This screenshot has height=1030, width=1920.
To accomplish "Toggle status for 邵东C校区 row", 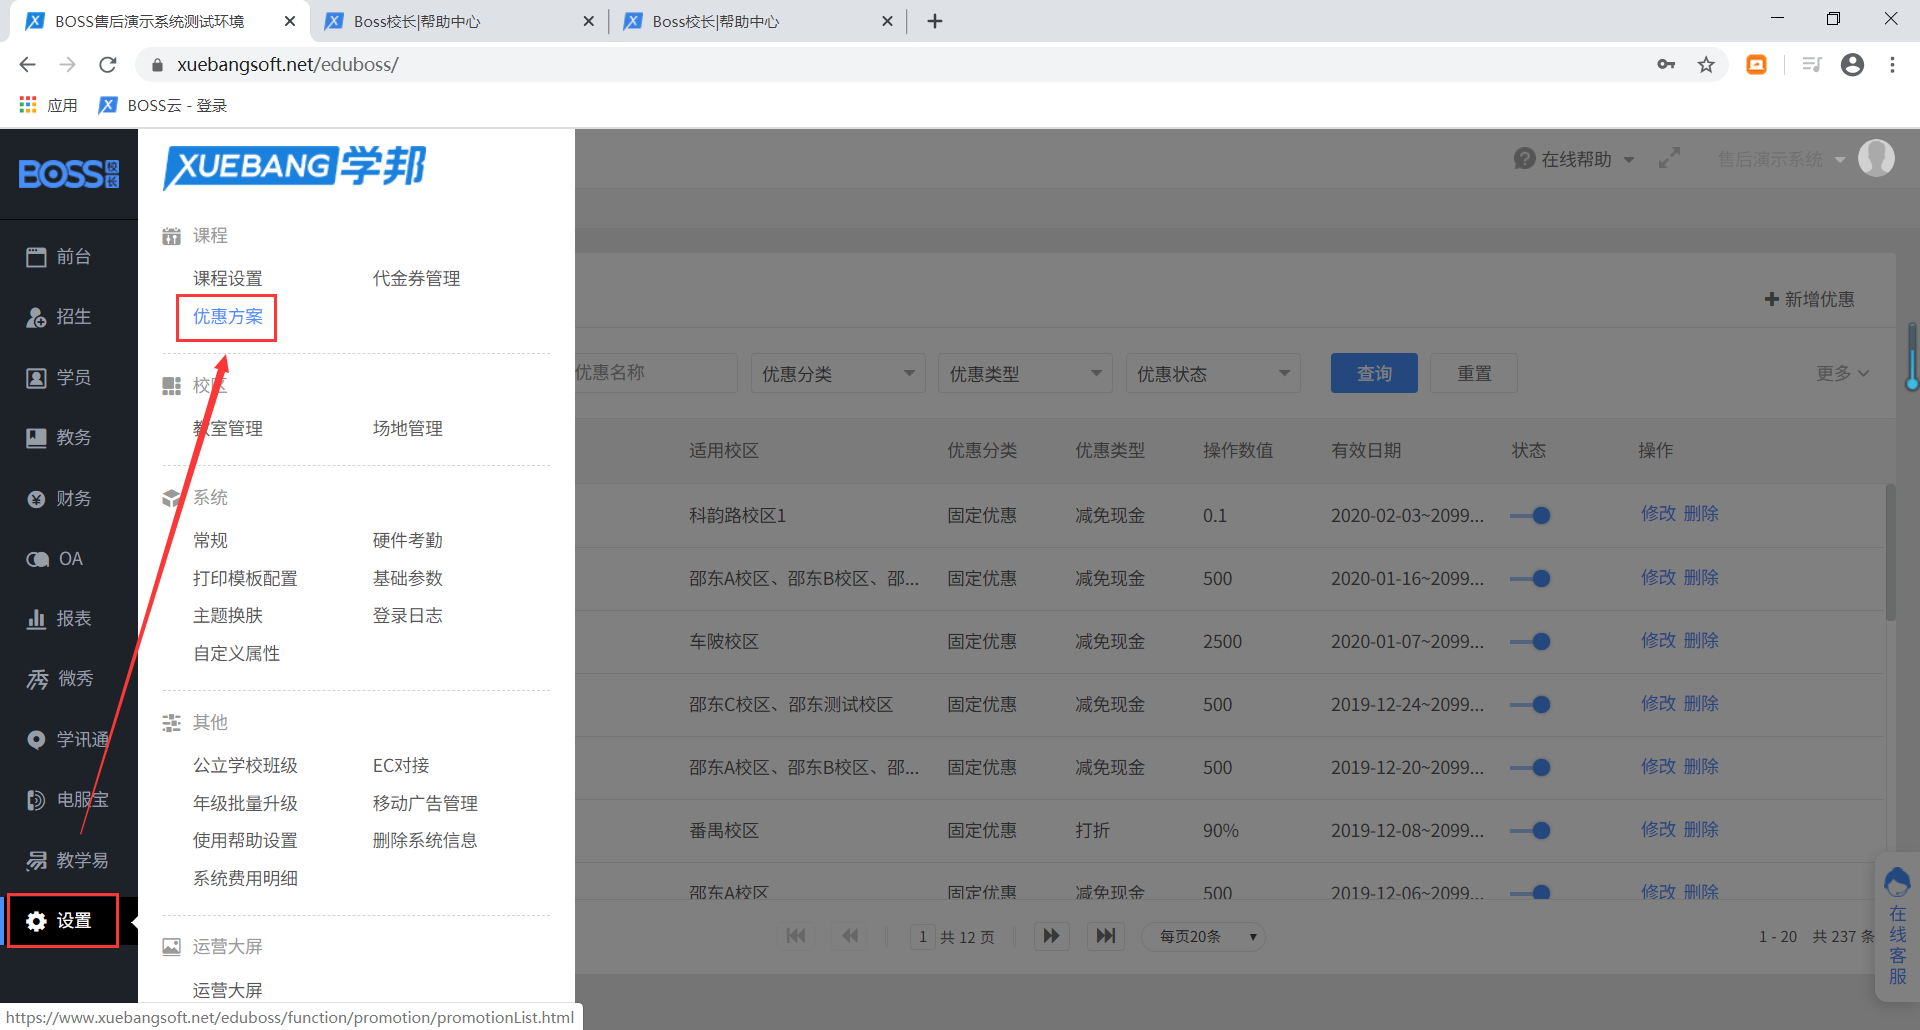I will [1531, 705].
